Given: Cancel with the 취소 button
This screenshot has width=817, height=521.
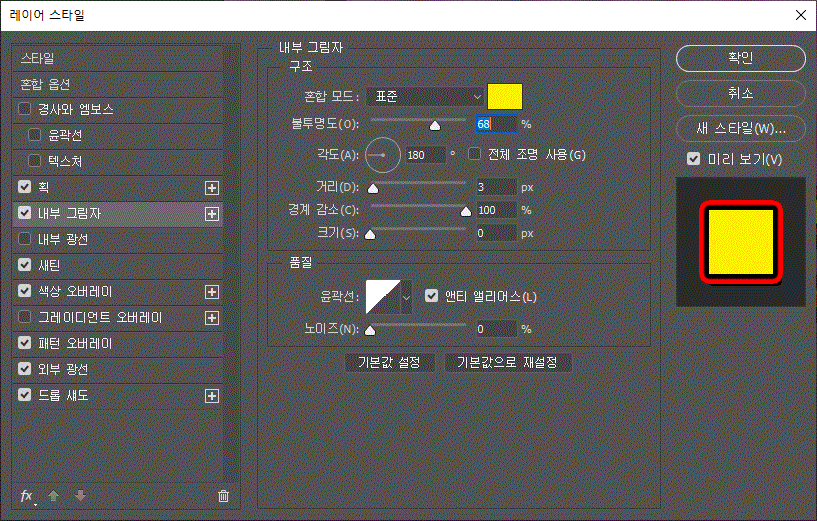Looking at the screenshot, I should pyautogui.click(x=740, y=94).
